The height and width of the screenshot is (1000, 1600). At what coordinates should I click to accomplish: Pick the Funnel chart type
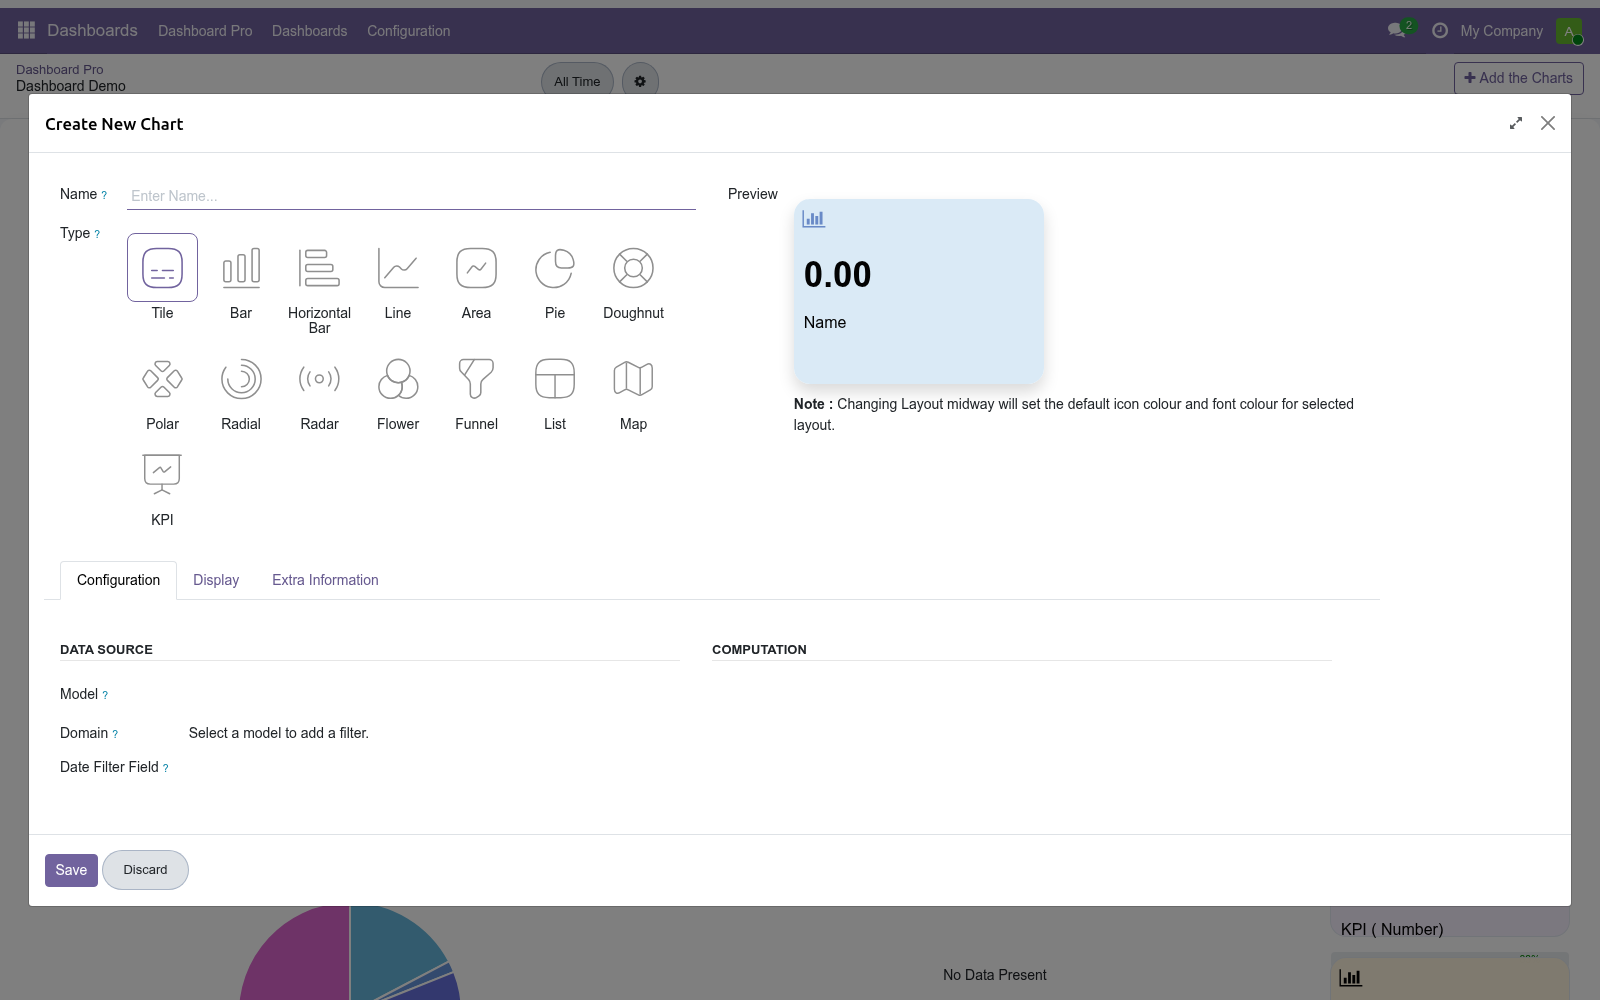476,379
